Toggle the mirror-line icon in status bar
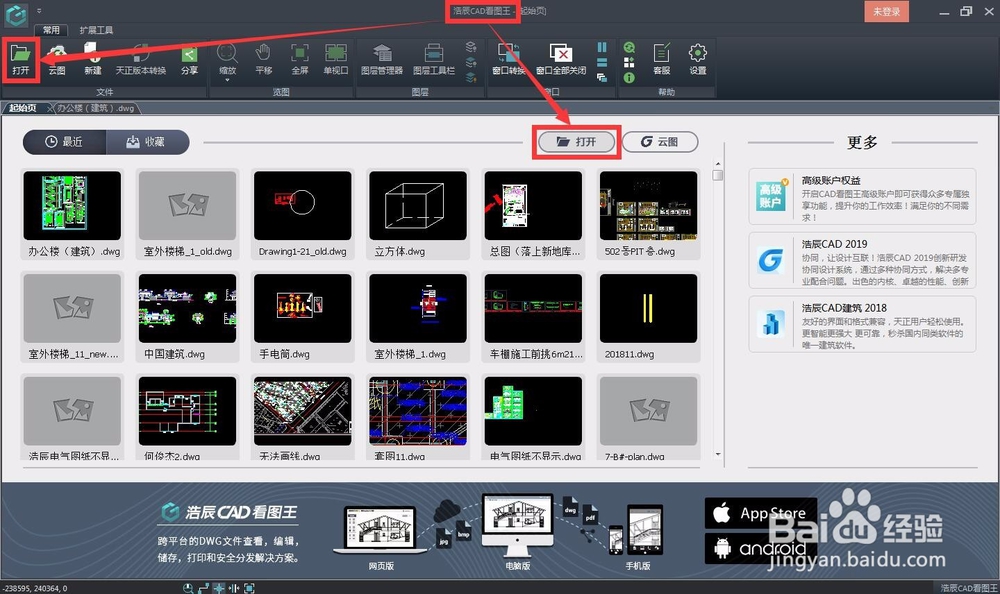 tap(233, 588)
